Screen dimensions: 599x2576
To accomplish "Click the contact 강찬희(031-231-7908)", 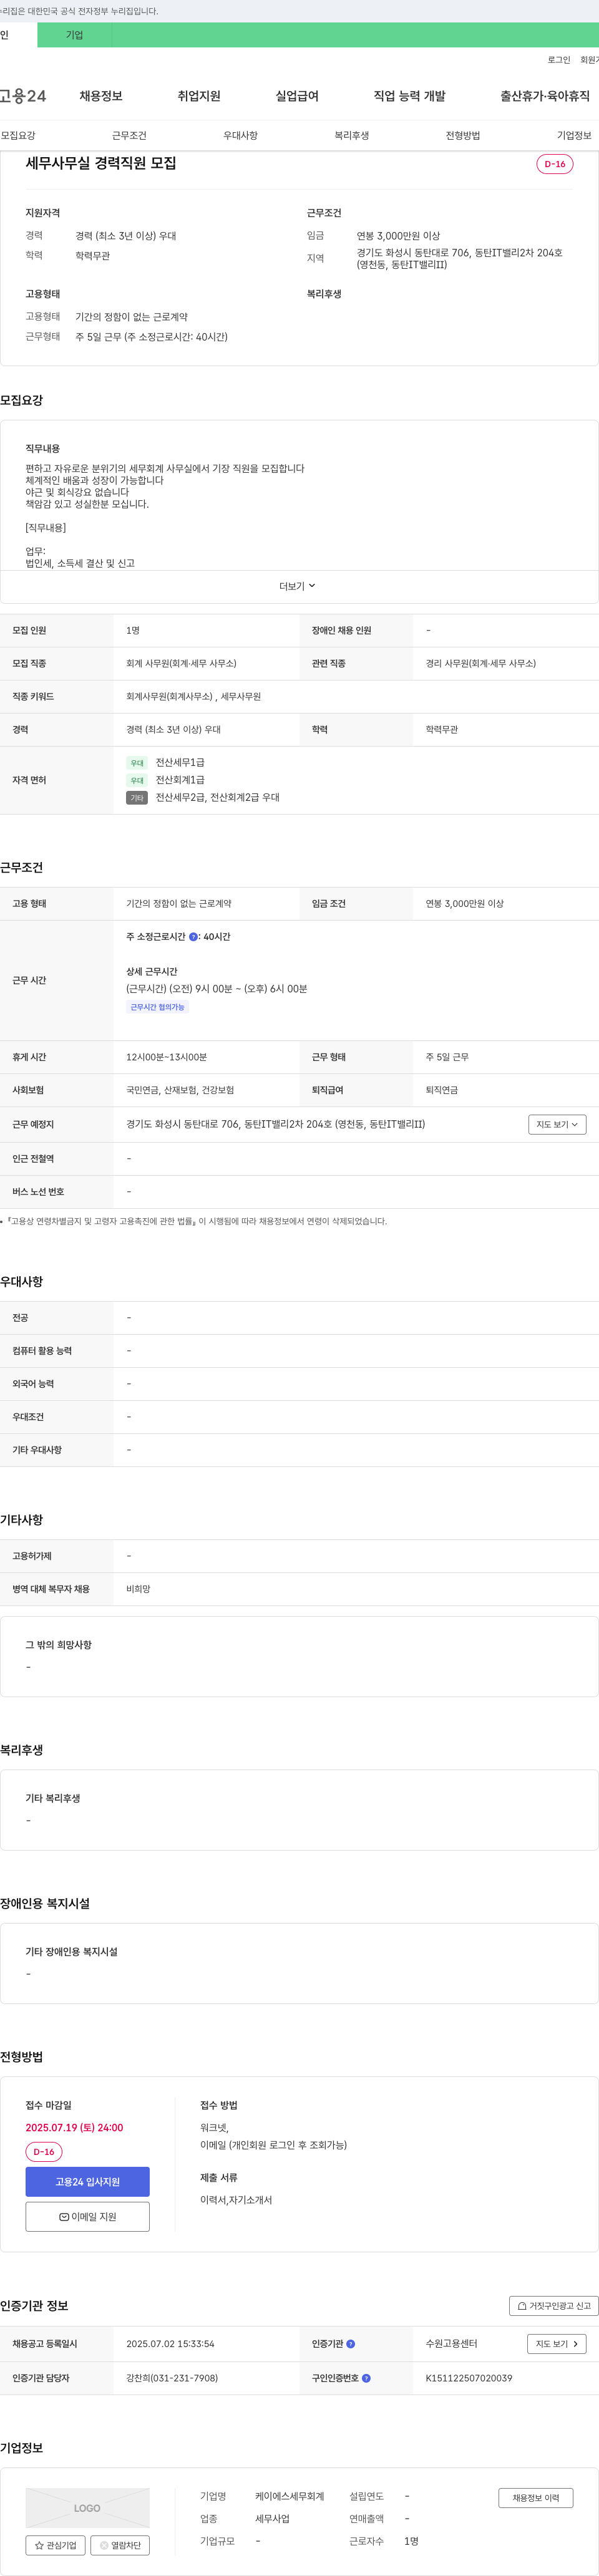I will pos(172,2378).
